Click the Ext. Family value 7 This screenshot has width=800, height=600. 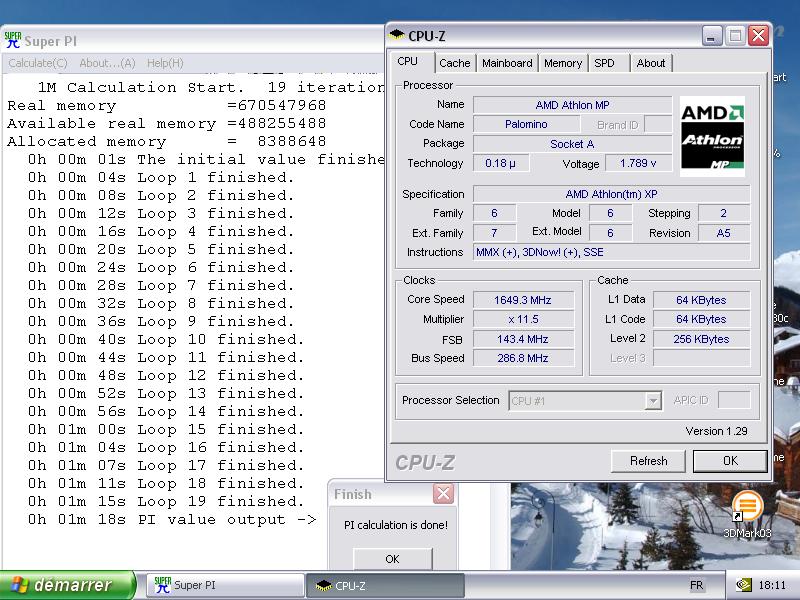tap(494, 233)
